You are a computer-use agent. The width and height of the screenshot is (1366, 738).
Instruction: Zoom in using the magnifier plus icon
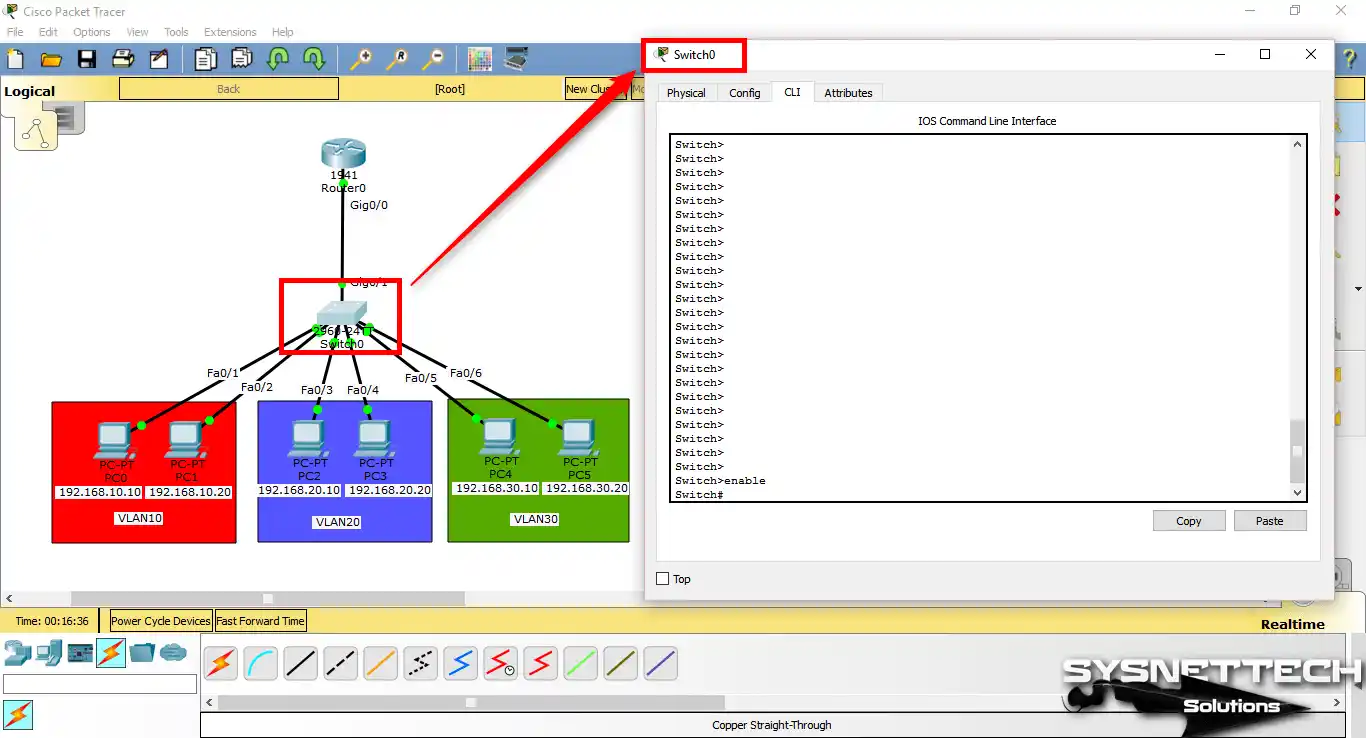[360, 60]
